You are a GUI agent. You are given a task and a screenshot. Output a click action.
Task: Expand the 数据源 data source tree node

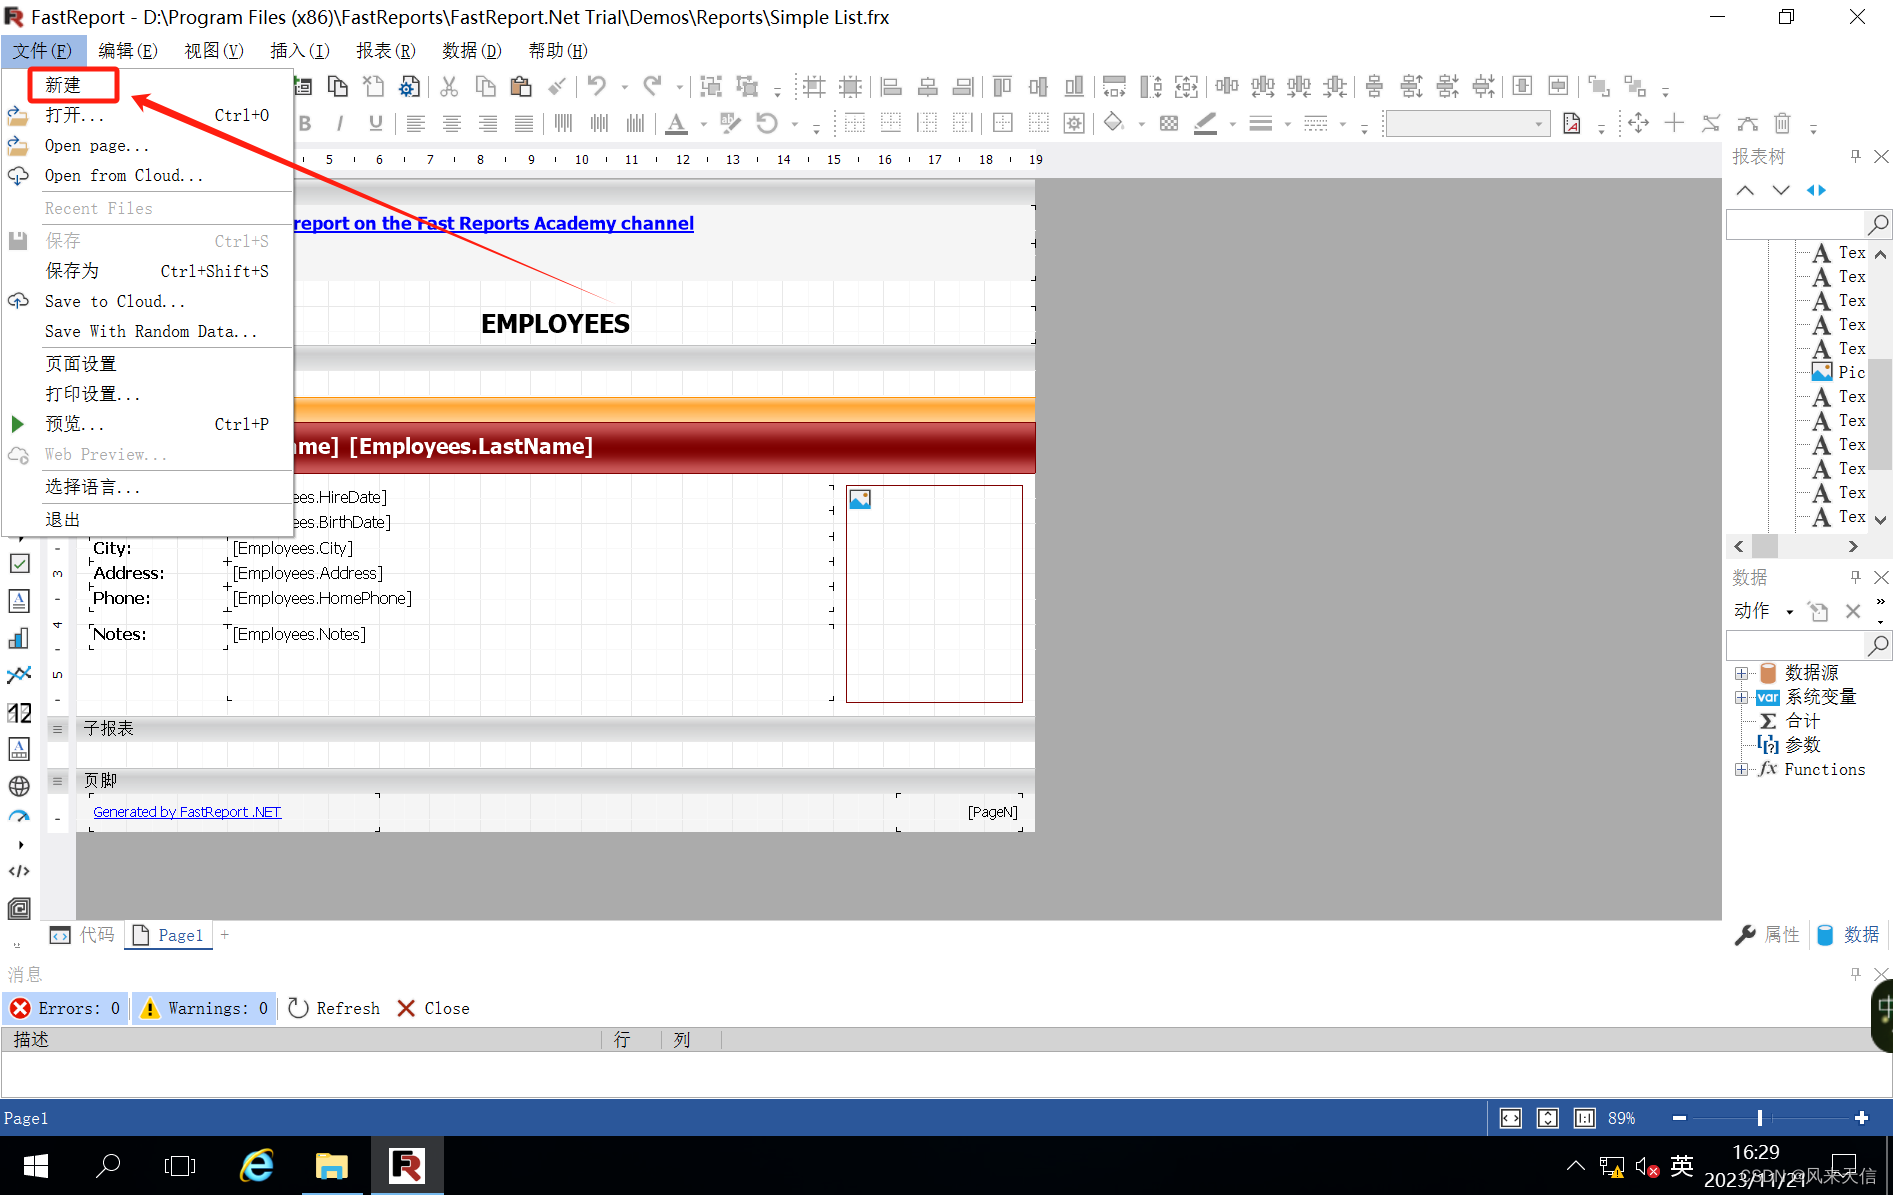pos(1743,672)
